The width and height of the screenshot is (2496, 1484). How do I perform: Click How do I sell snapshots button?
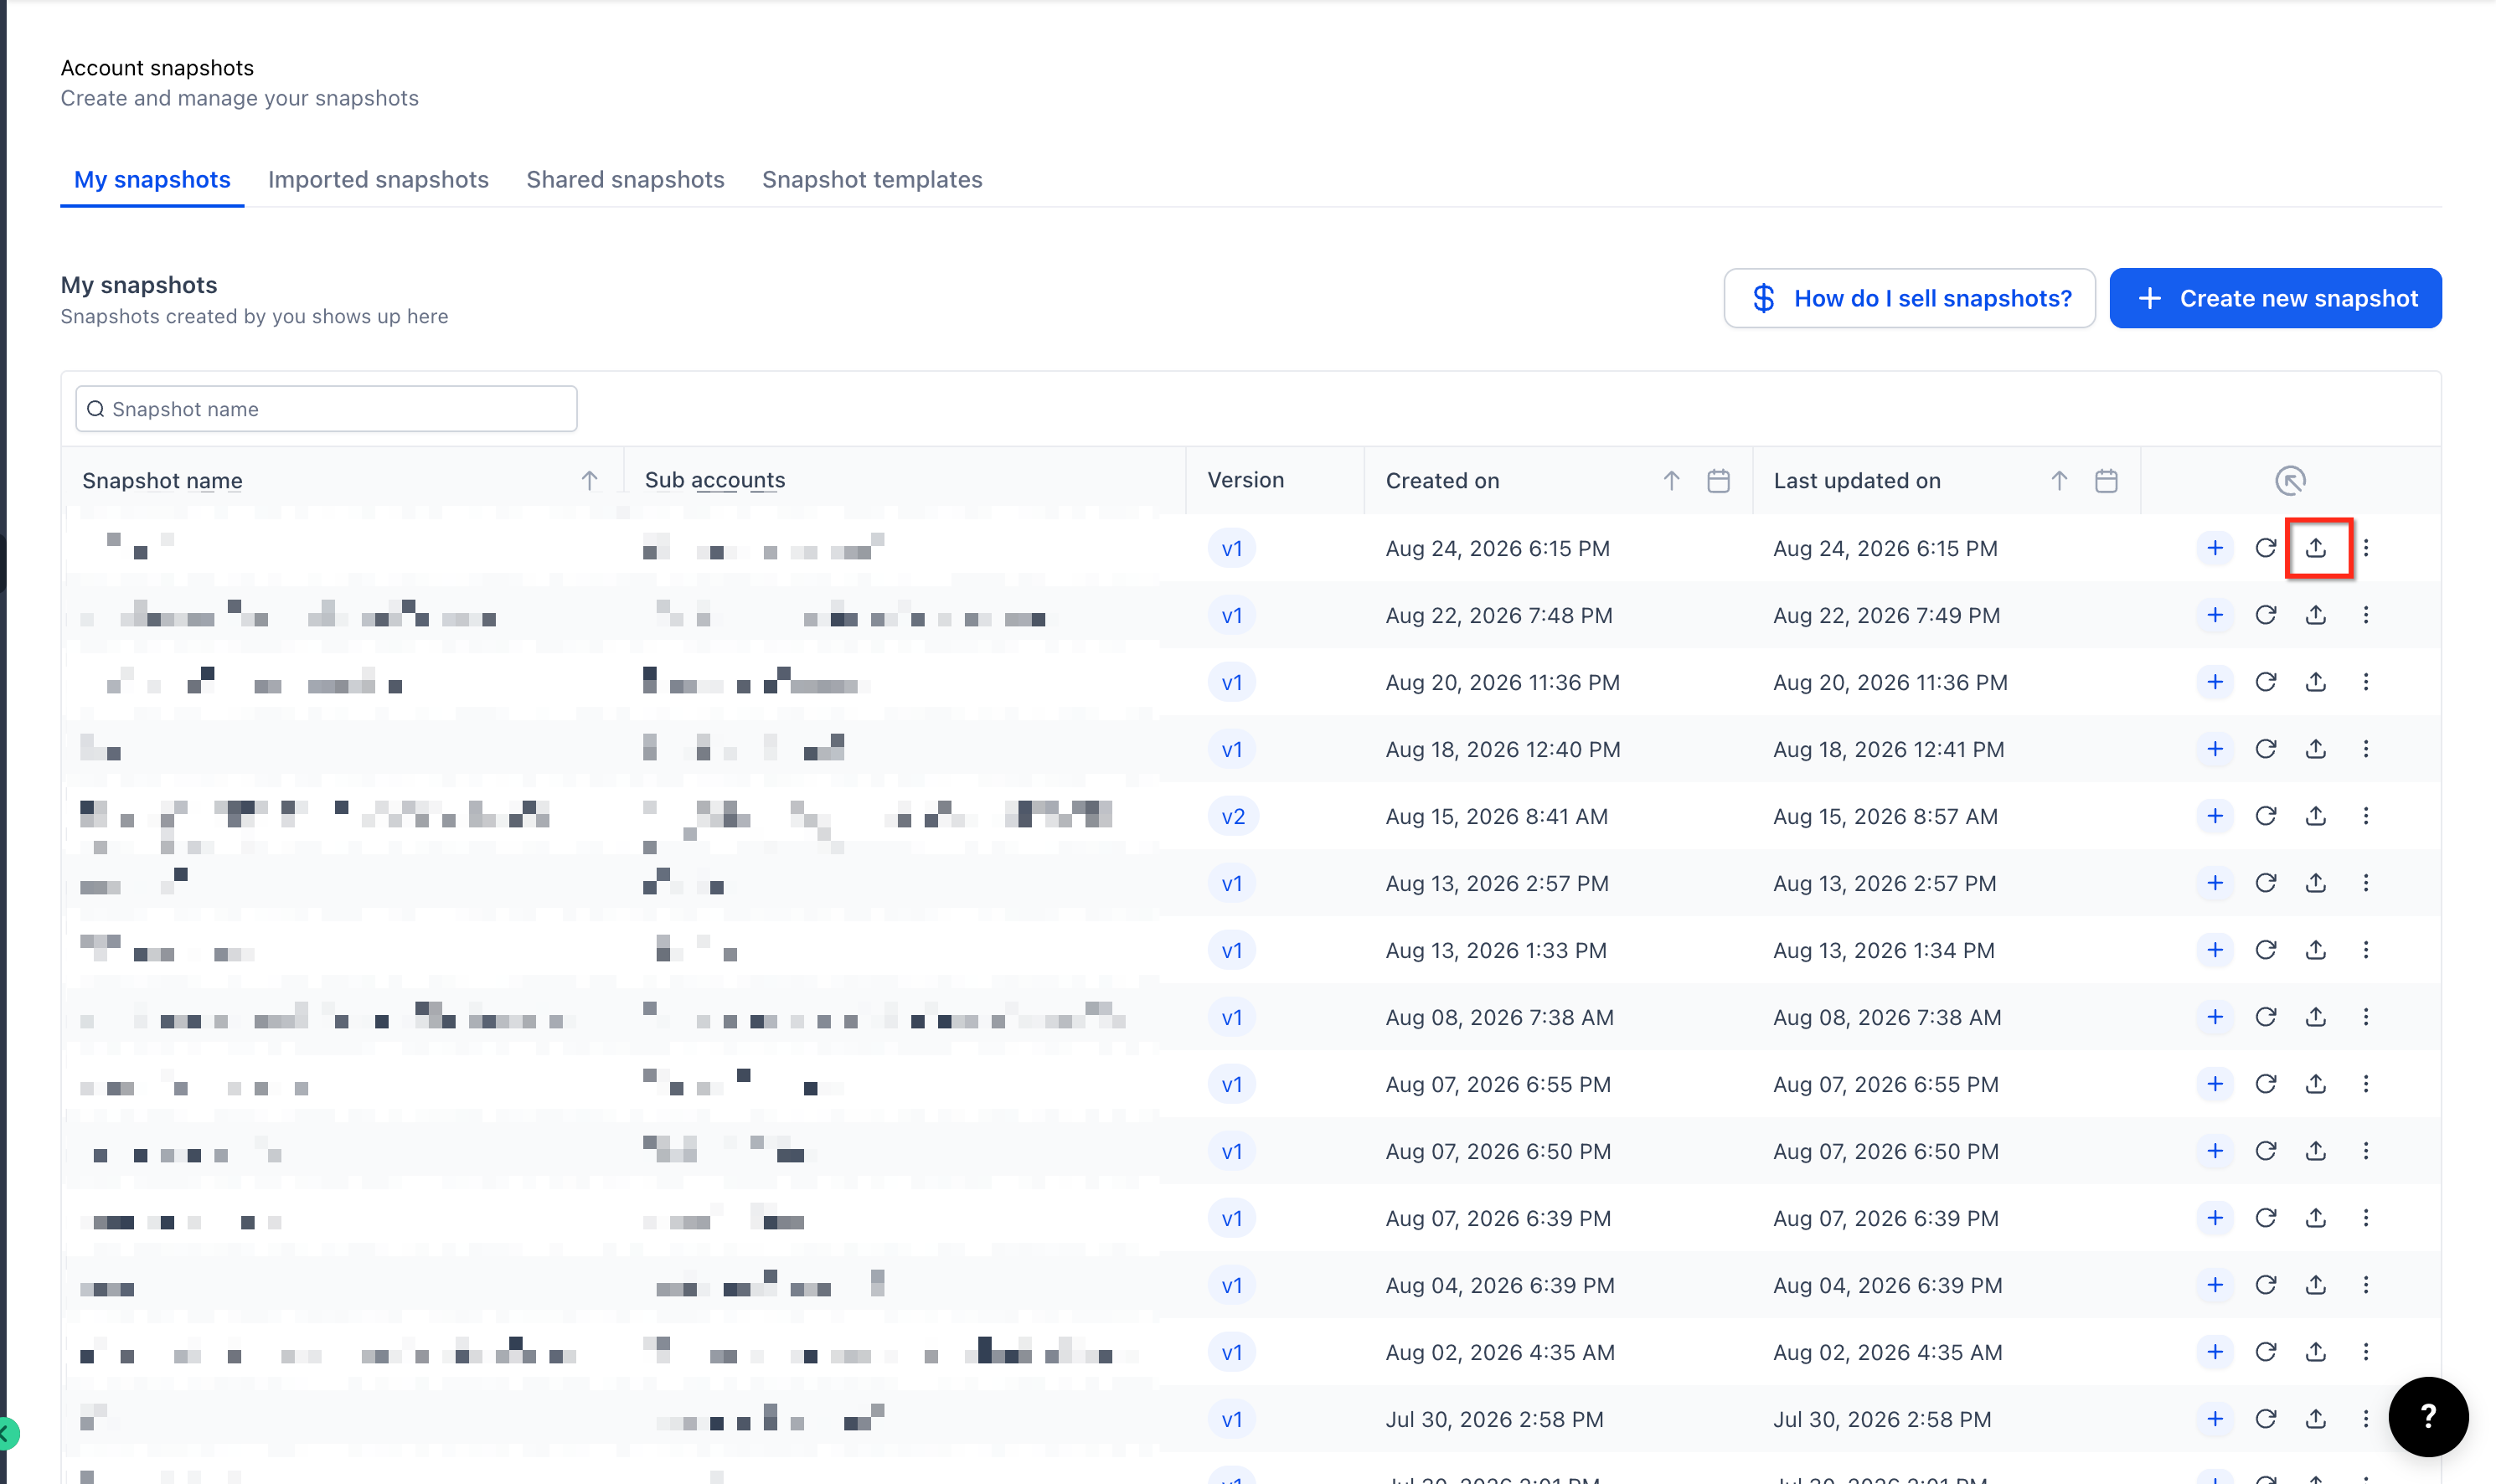point(1909,298)
